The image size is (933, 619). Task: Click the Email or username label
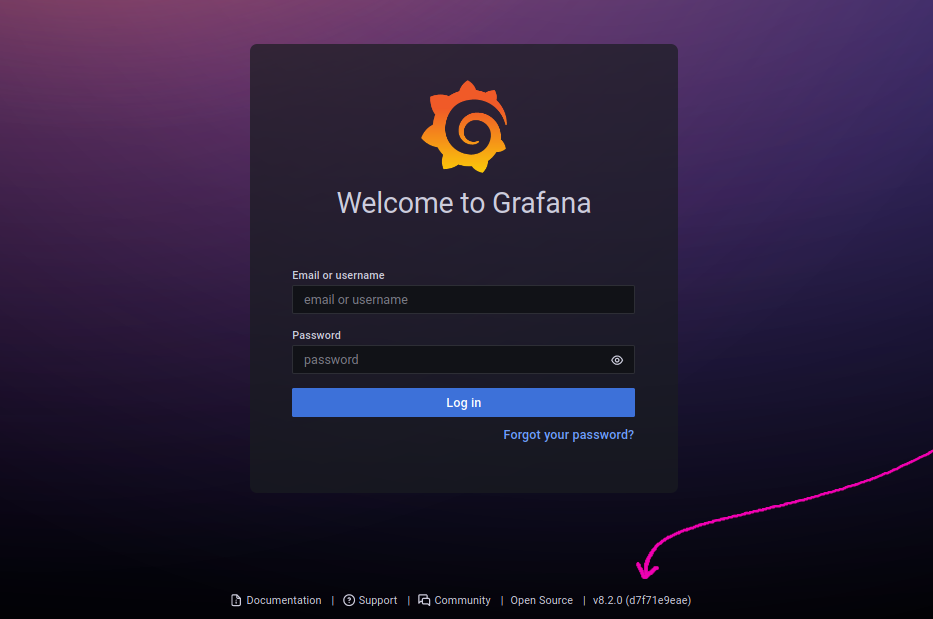tap(338, 275)
